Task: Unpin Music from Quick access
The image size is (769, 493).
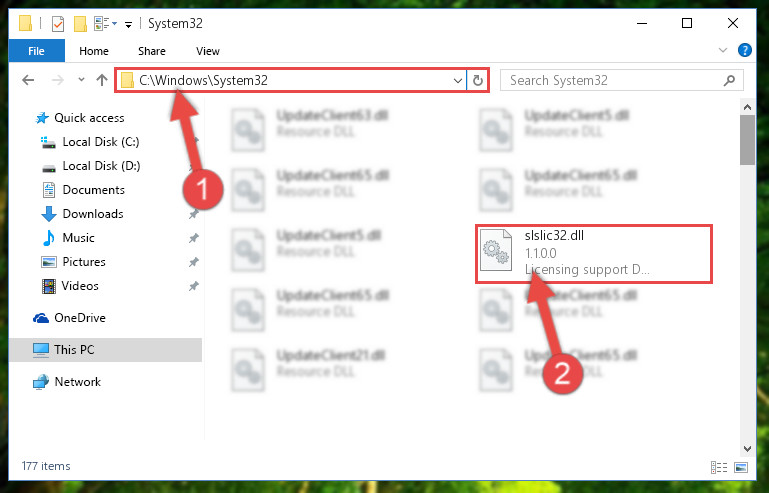Action: (x=194, y=238)
